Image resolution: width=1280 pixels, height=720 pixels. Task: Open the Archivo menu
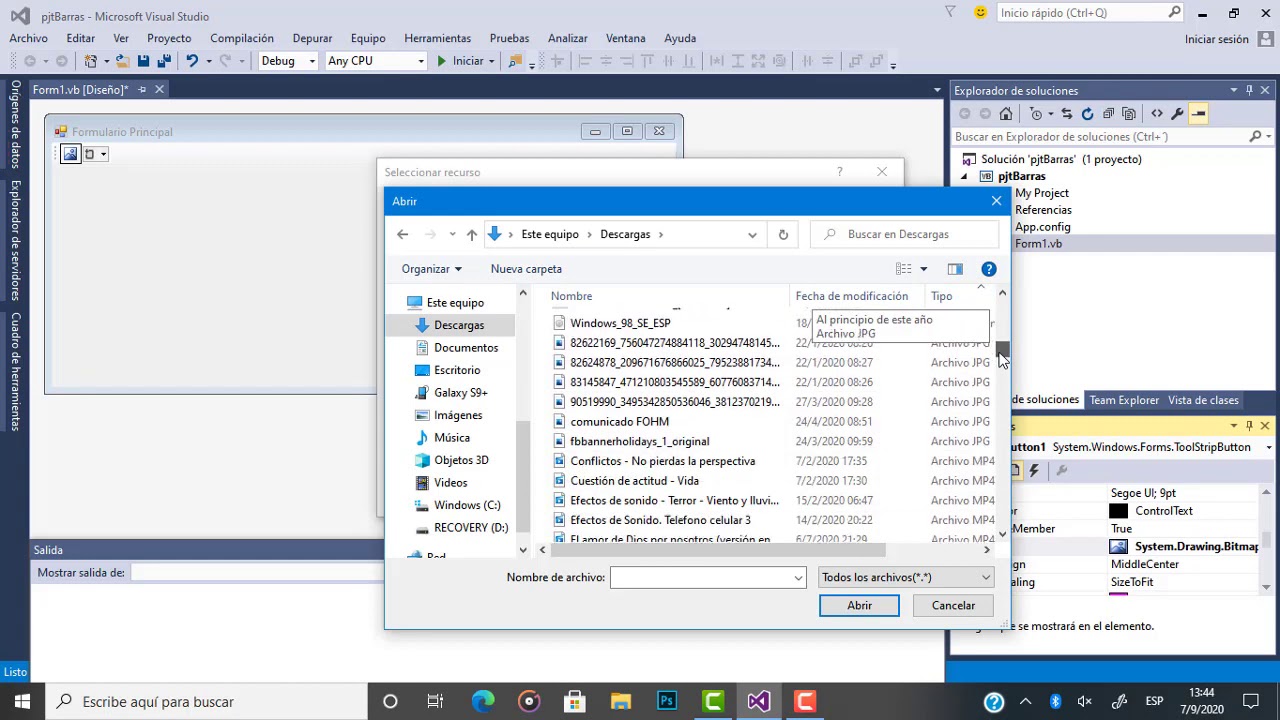pos(29,38)
